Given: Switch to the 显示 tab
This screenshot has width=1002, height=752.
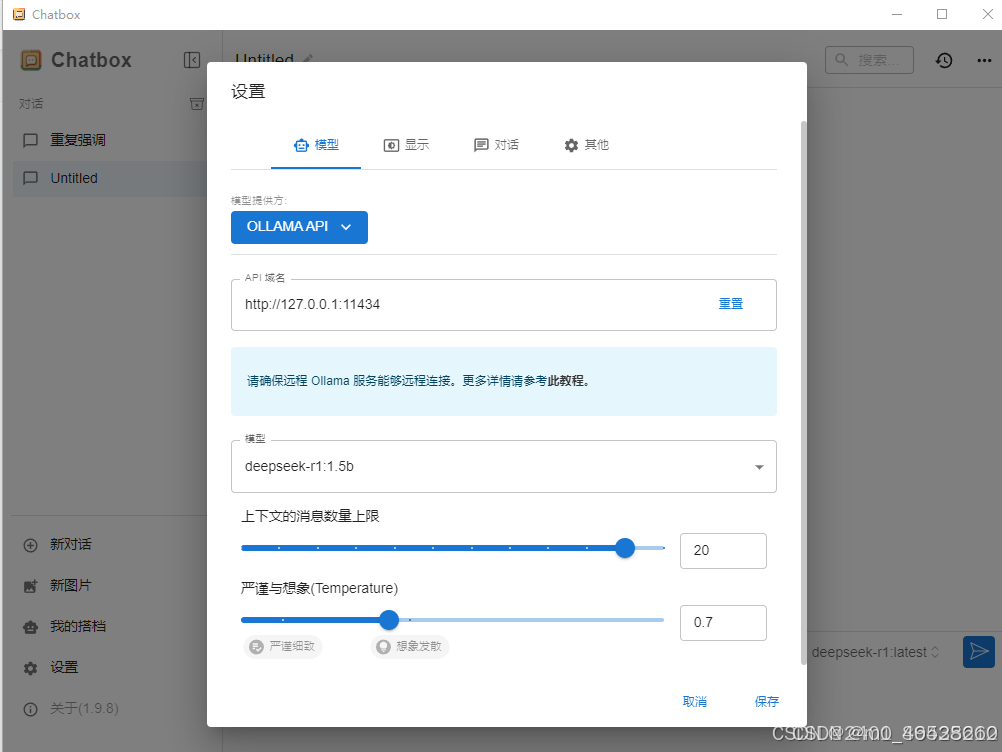Looking at the screenshot, I should 406,145.
